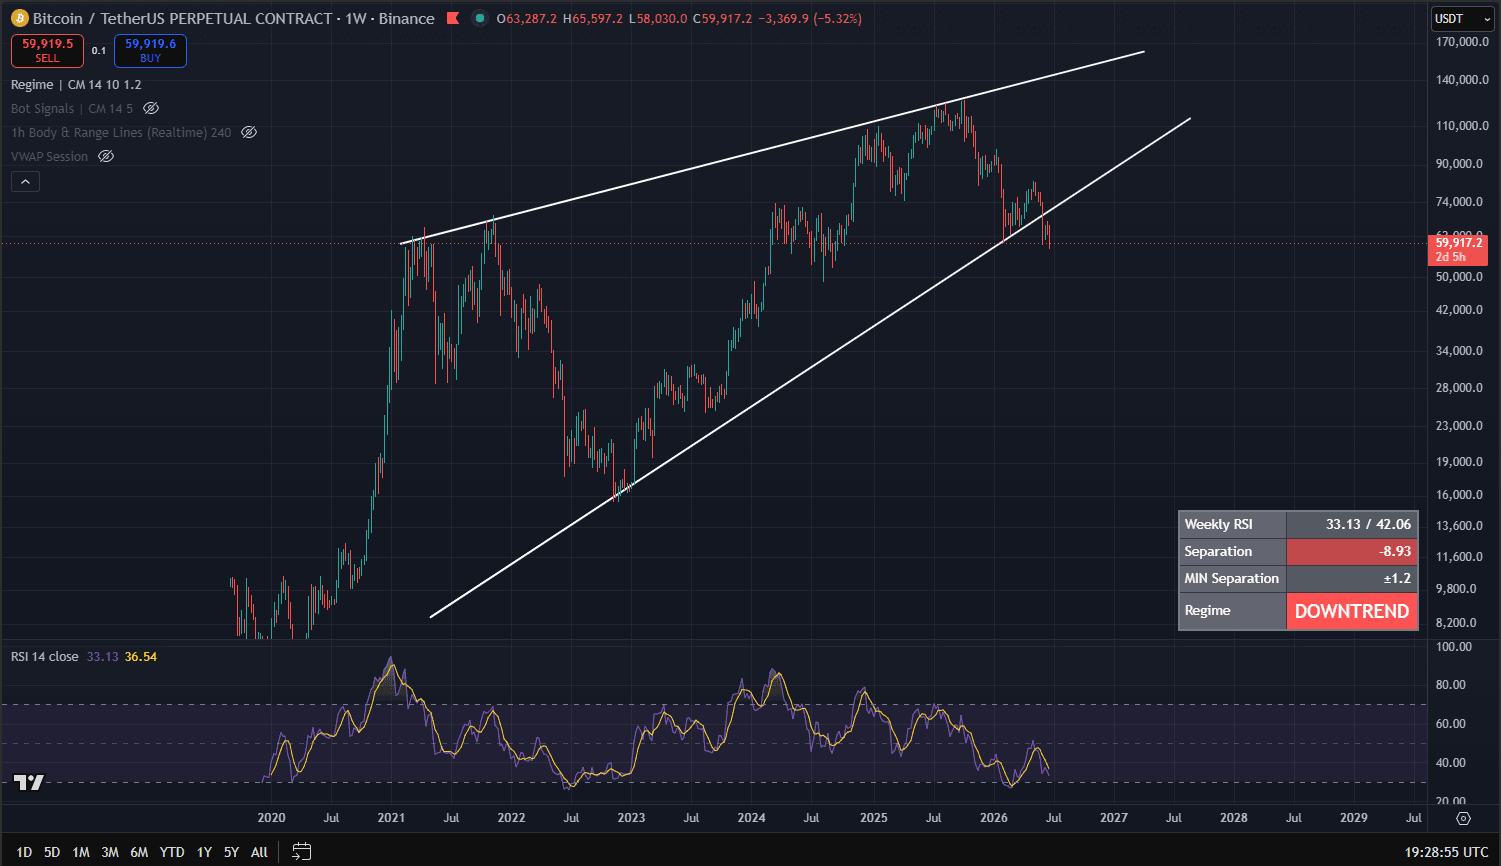1501x866 pixels.
Task: Click the open value O63,287.2
Action: click(527, 18)
